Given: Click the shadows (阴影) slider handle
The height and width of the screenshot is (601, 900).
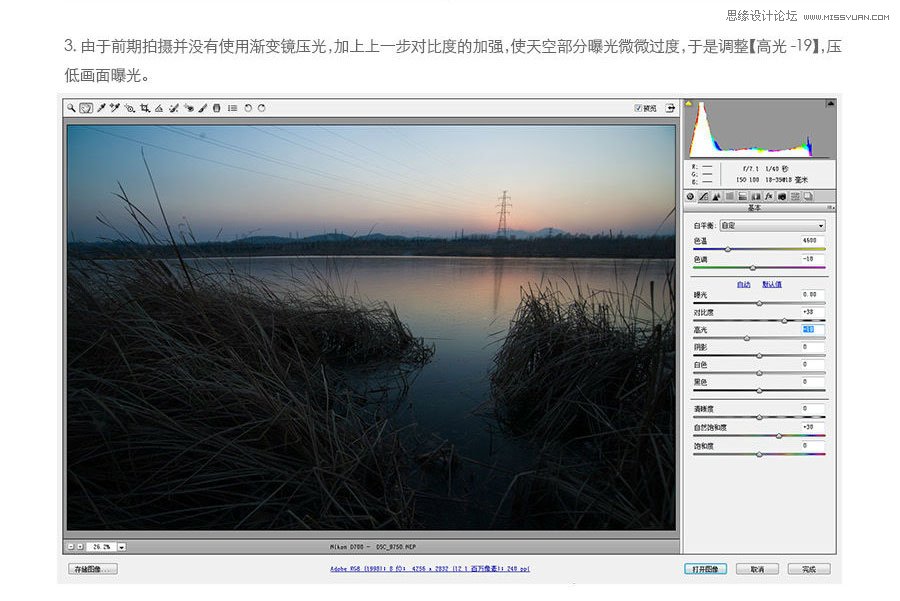Looking at the screenshot, I should click(759, 356).
